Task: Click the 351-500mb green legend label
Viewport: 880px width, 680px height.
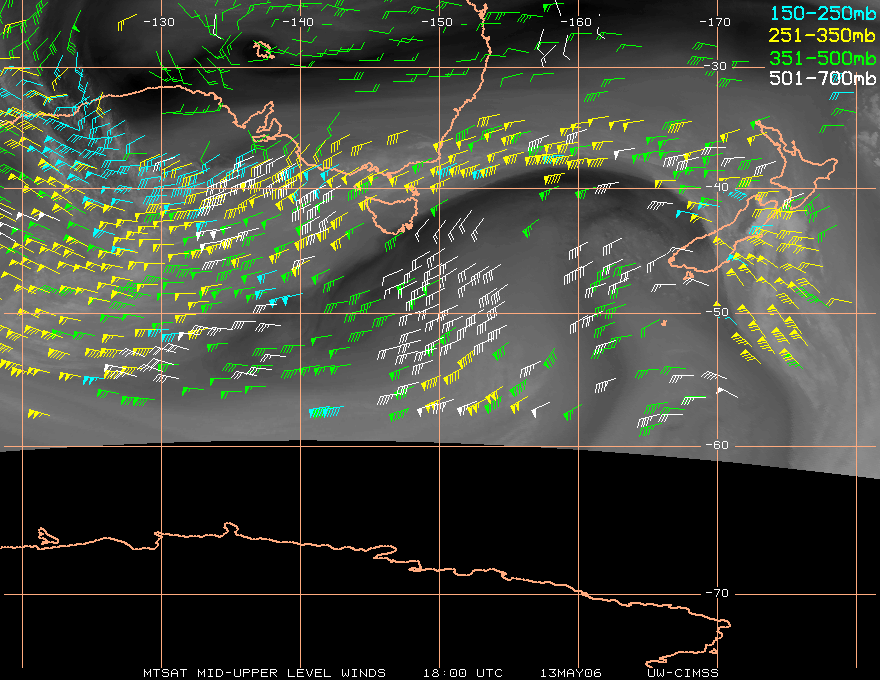Action: pos(822,58)
